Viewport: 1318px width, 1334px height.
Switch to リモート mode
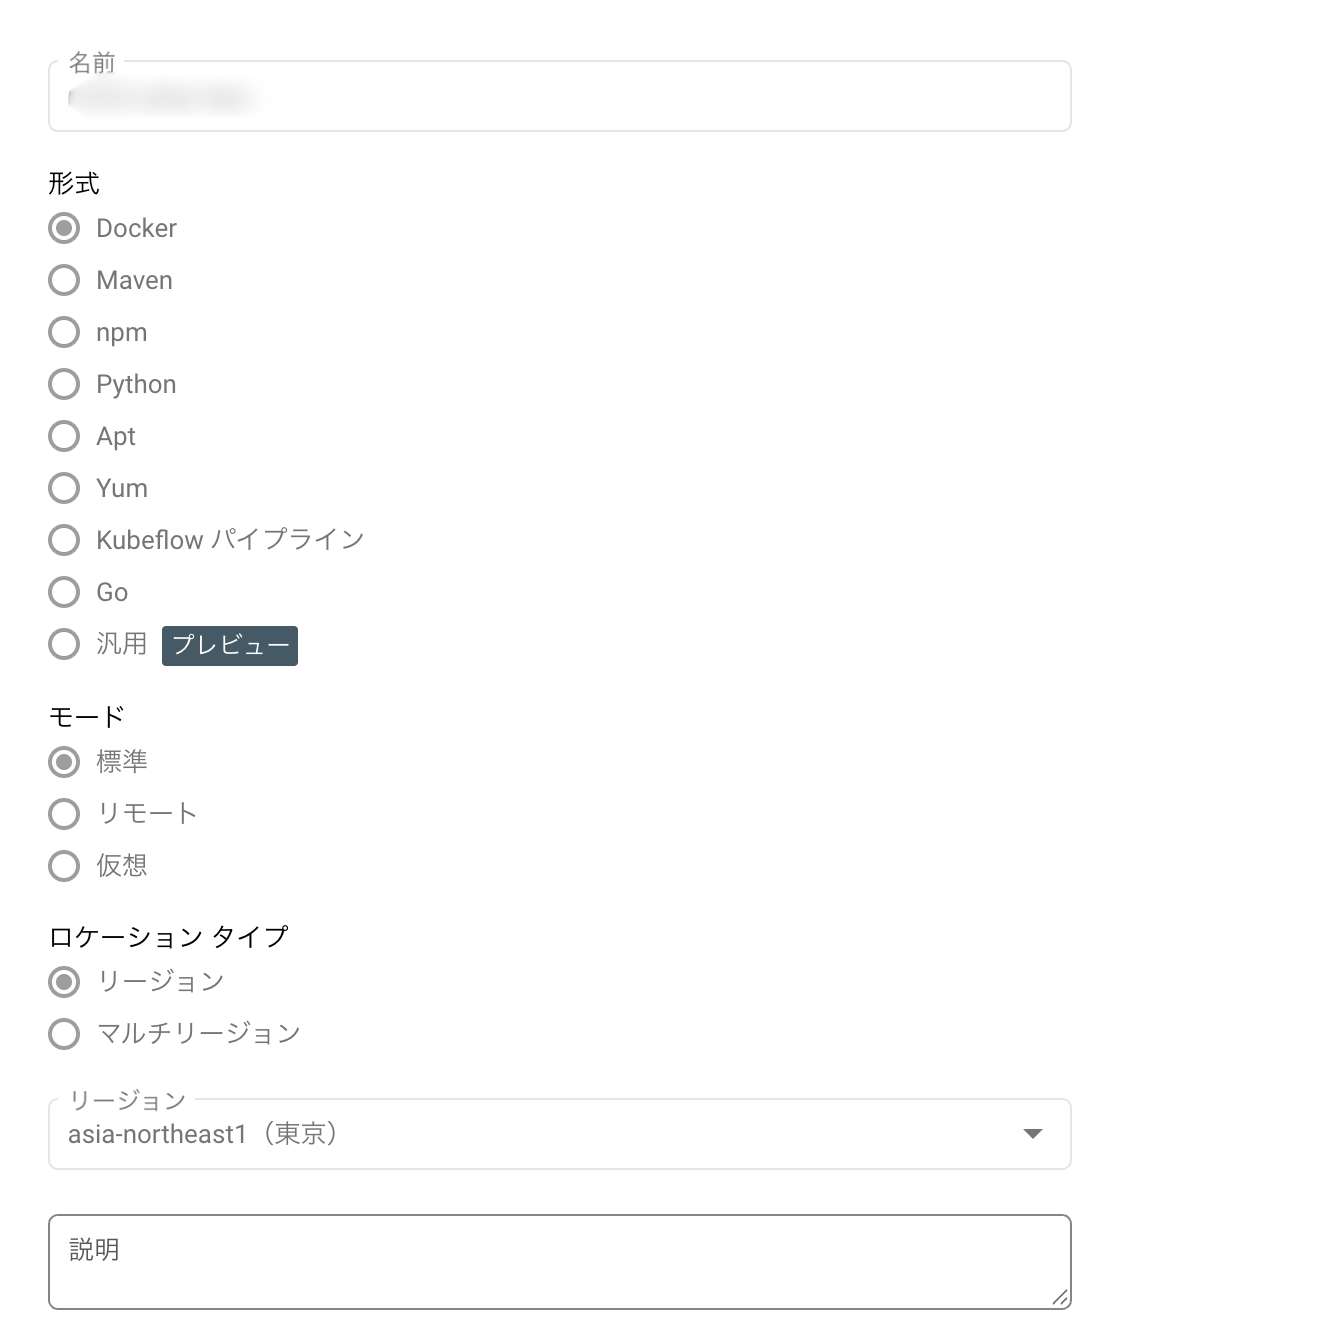click(x=64, y=814)
